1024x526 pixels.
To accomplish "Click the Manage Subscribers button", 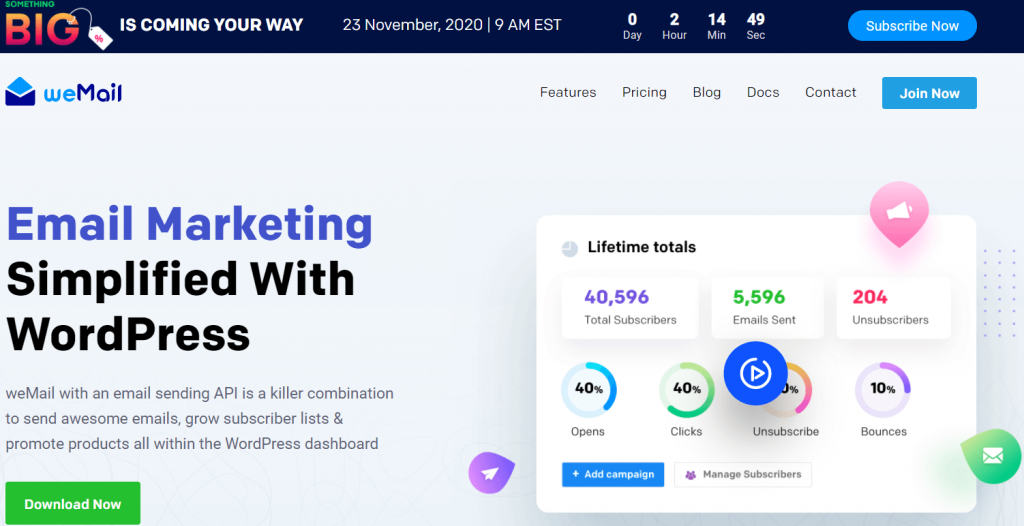I will coord(743,474).
